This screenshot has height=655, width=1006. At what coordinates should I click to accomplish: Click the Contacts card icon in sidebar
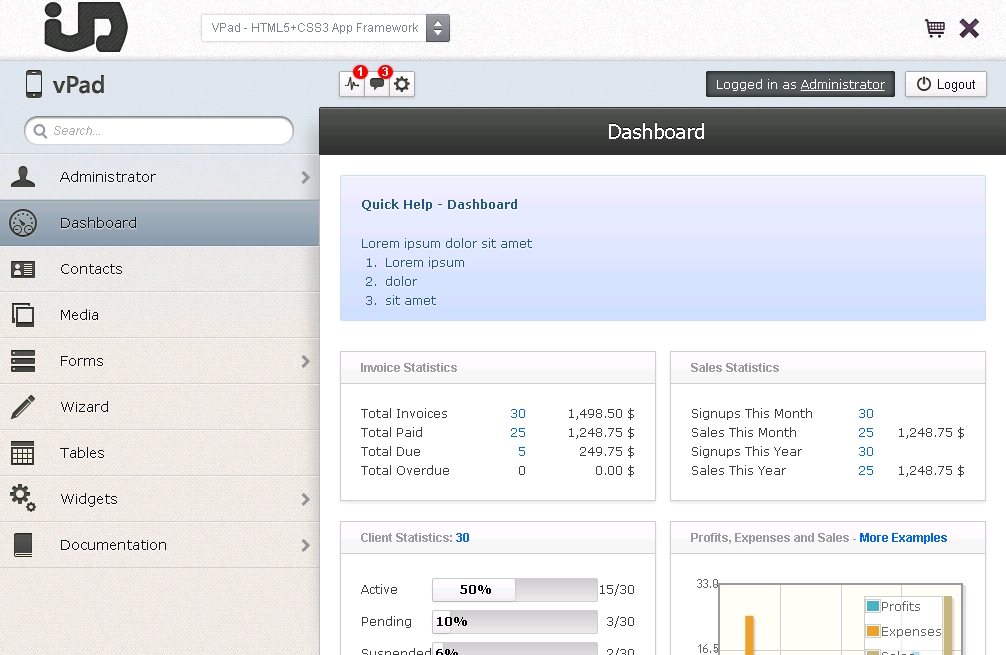point(23,269)
